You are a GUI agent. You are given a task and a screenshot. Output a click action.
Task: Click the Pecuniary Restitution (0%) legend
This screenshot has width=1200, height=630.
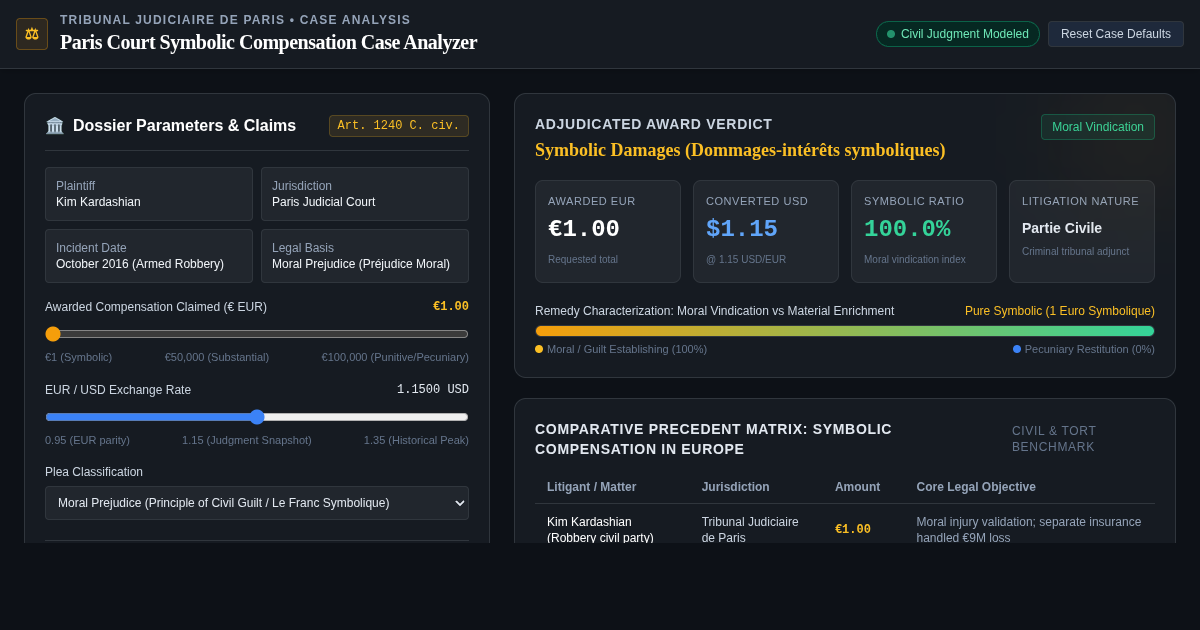[1084, 349]
